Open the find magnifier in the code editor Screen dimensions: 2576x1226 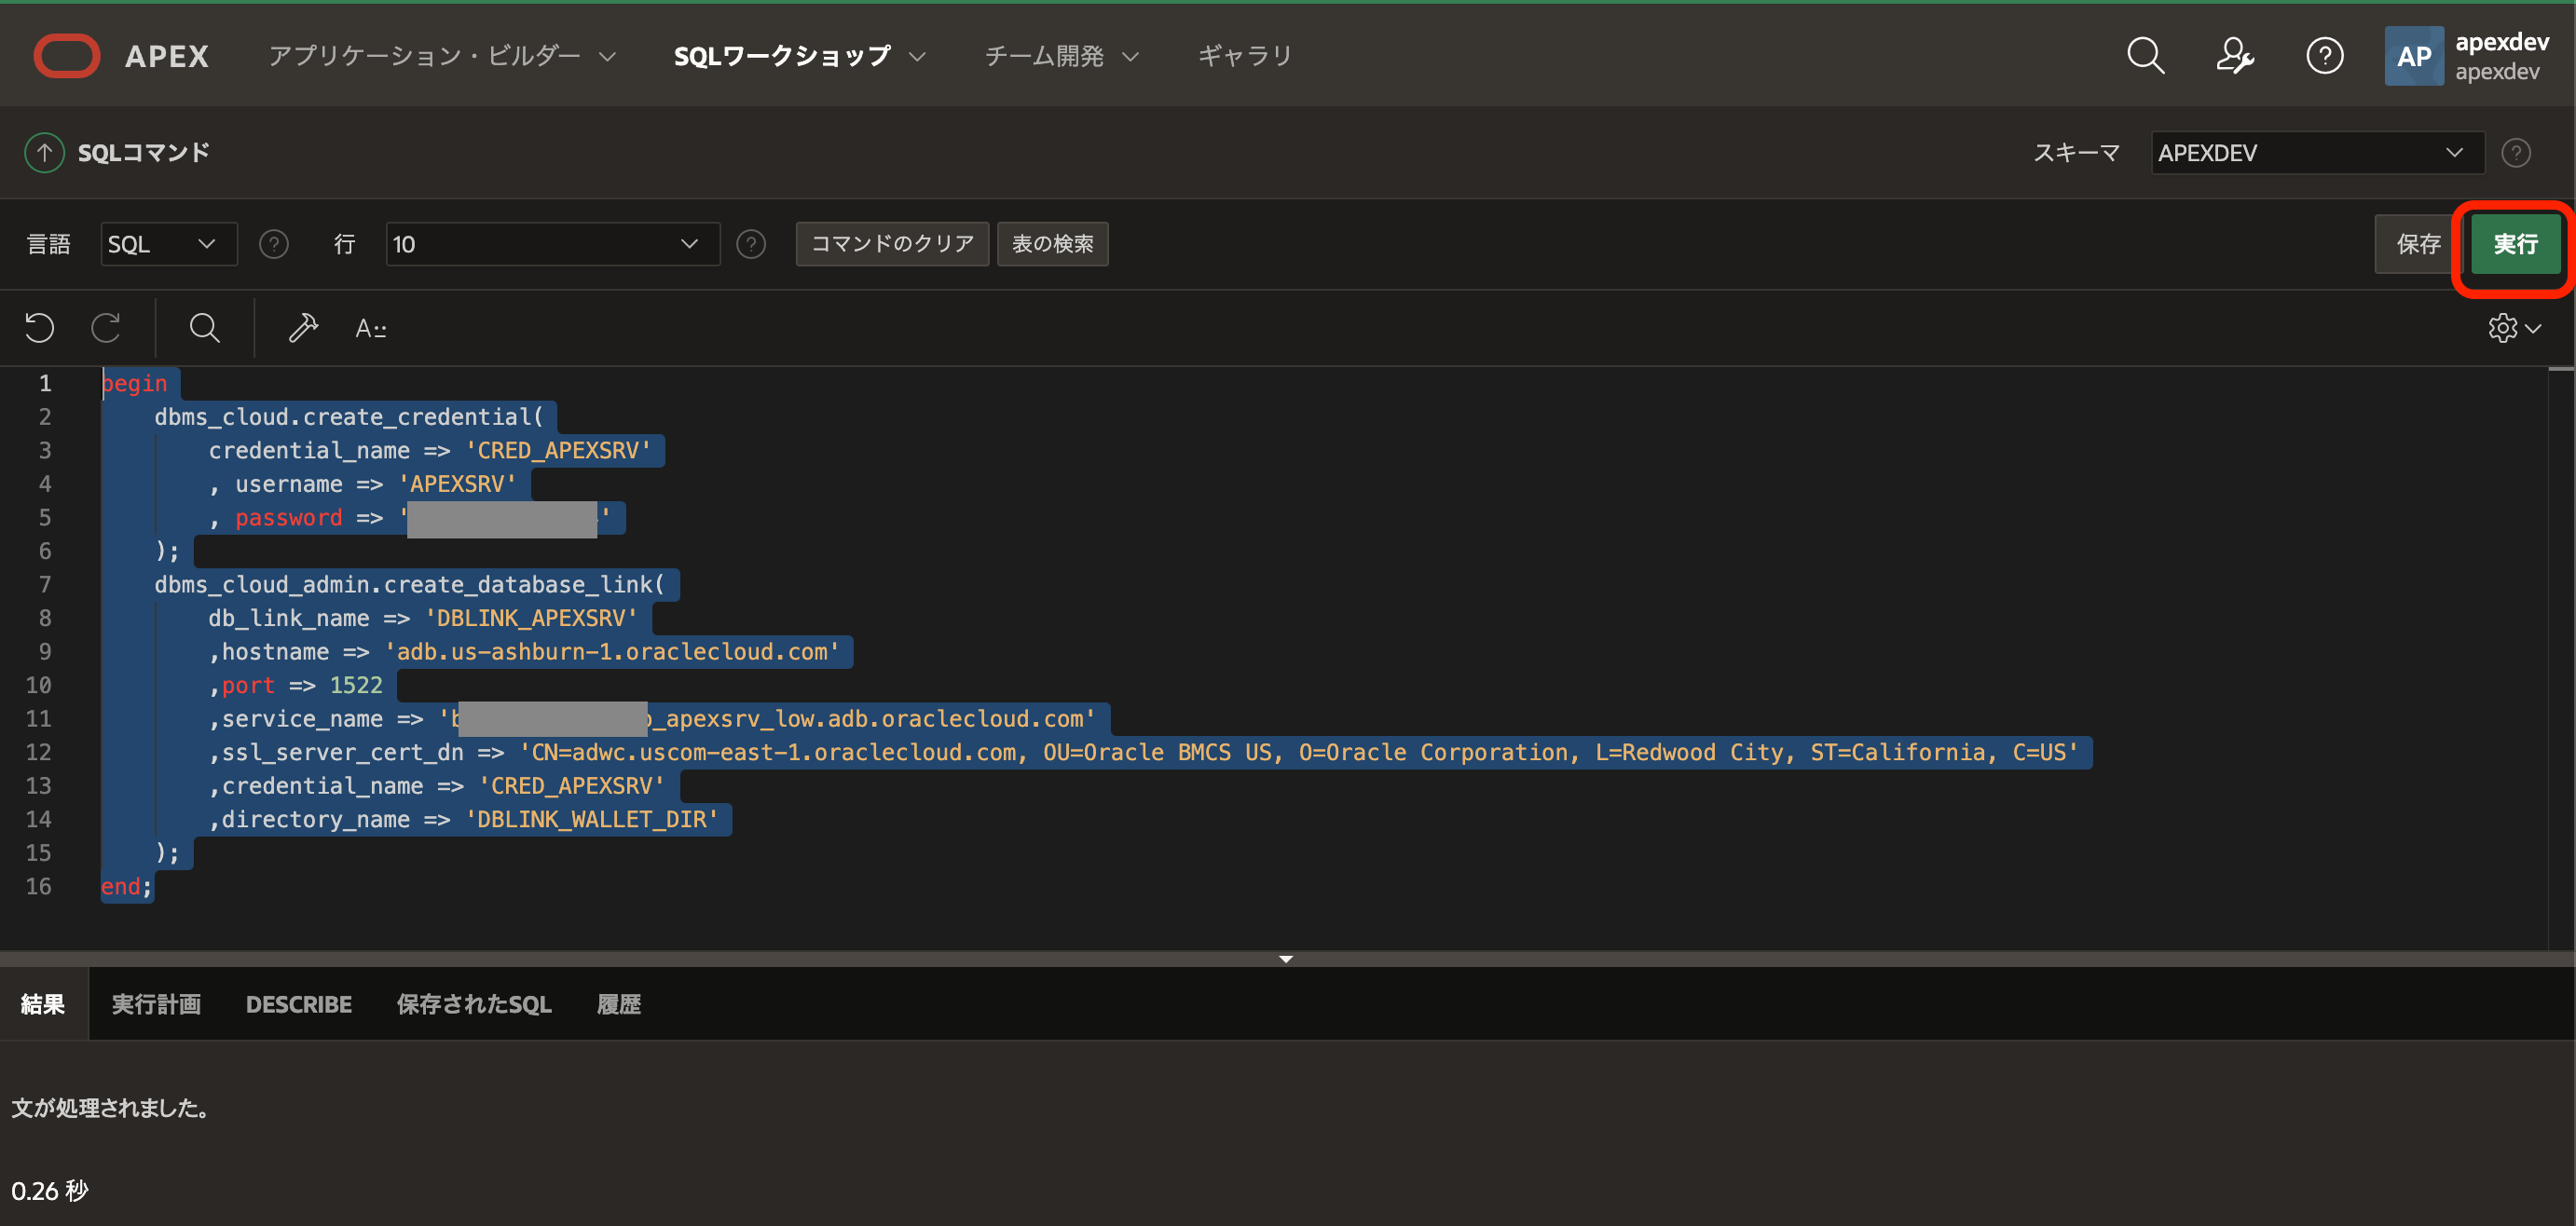point(204,328)
